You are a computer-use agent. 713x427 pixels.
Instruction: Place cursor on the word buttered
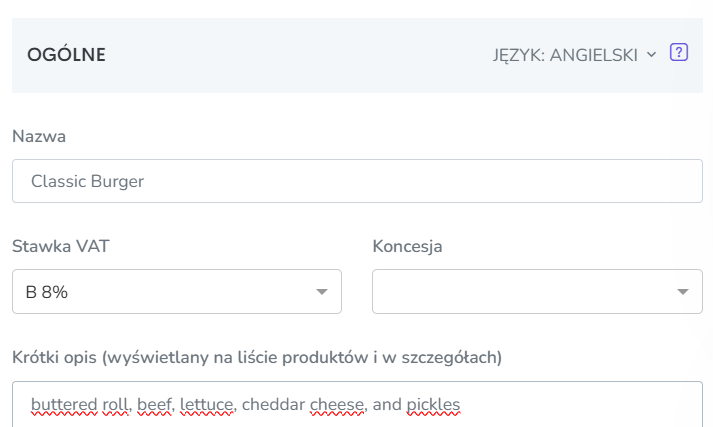point(64,404)
